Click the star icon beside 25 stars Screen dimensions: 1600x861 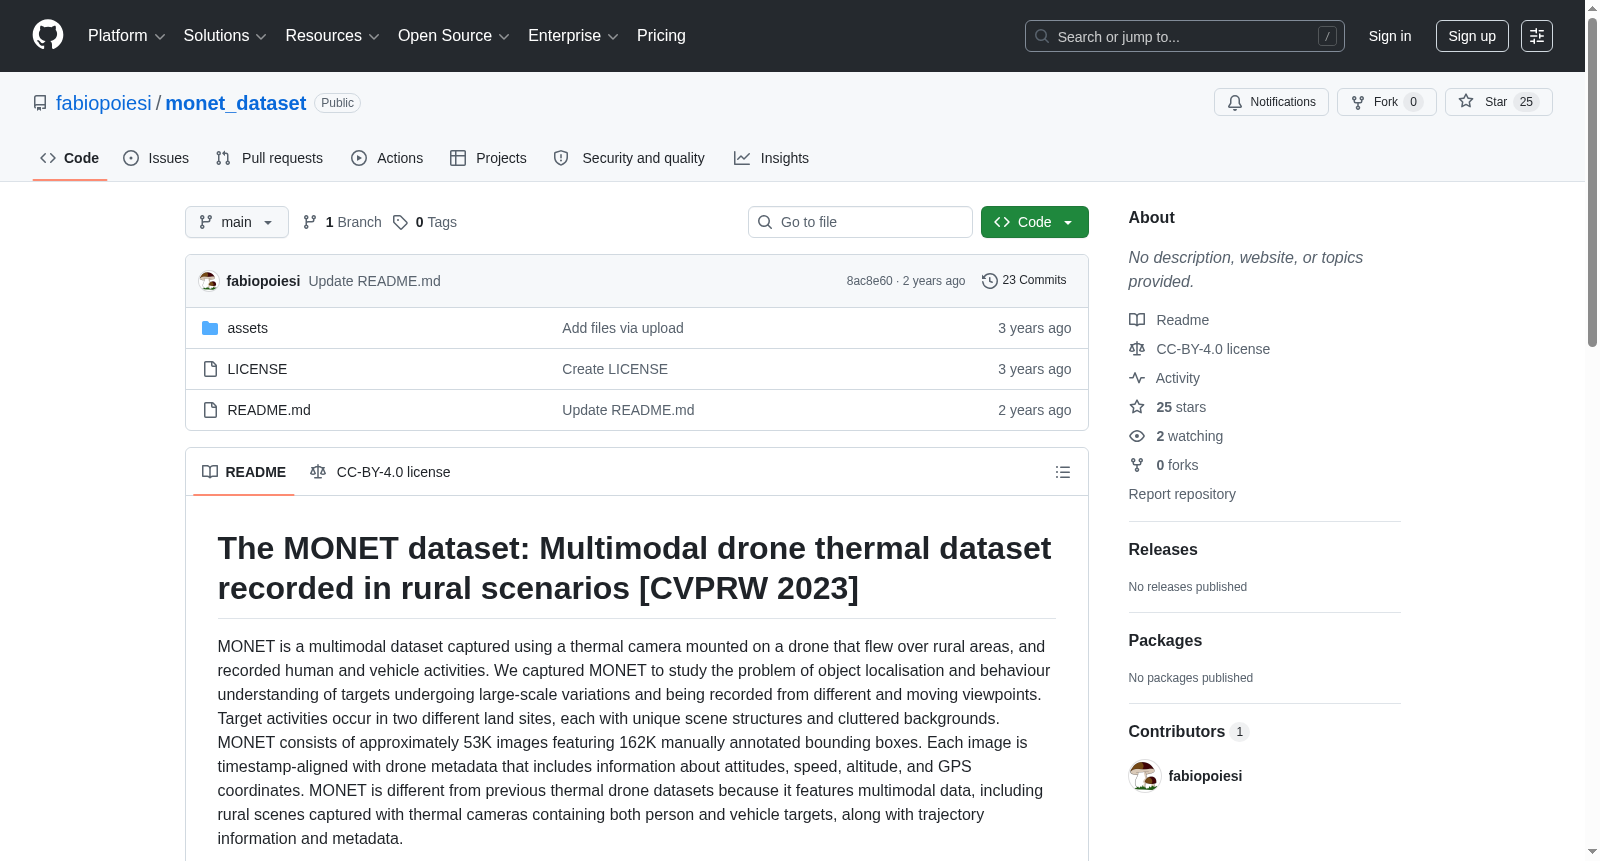coord(1137,407)
